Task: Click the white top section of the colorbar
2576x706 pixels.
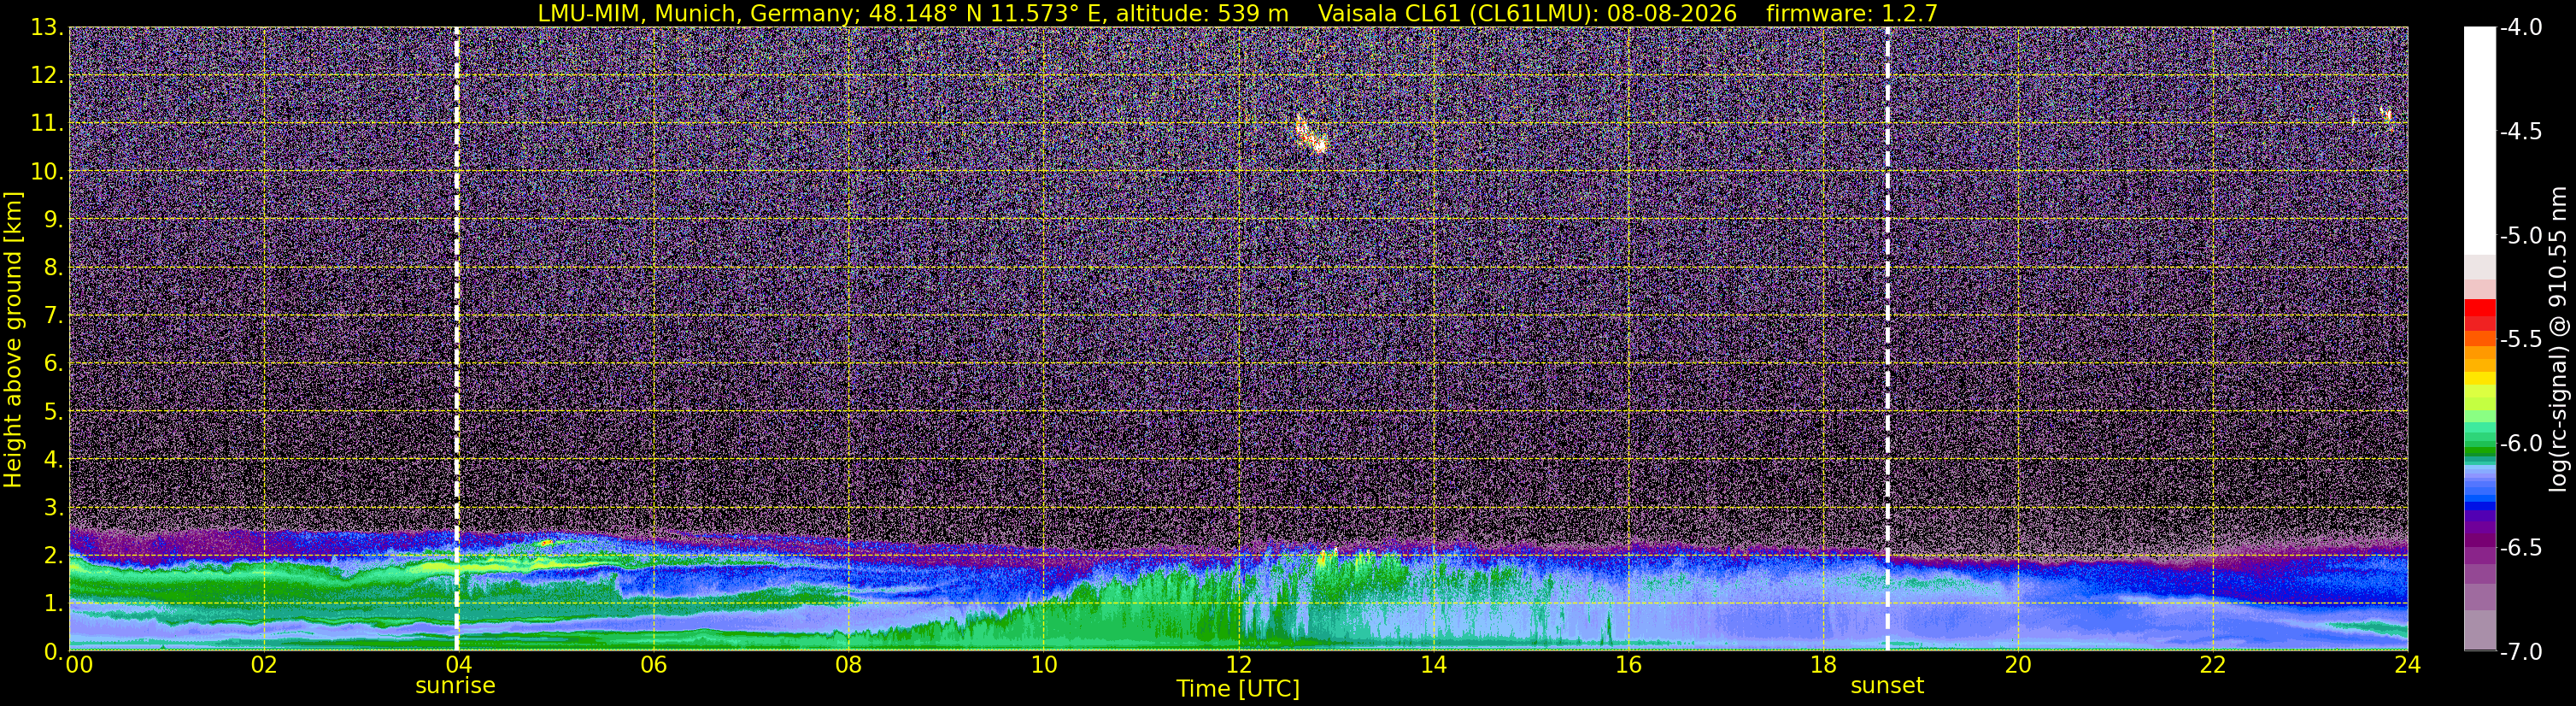Action: click(2480, 140)
